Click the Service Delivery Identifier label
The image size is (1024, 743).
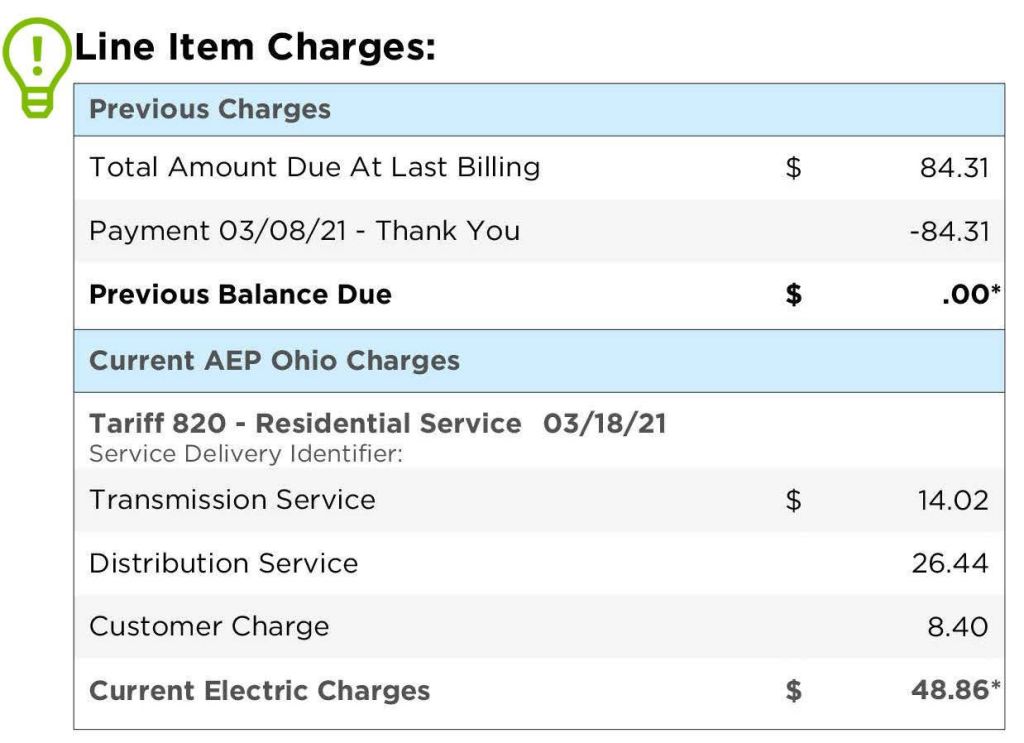[x=245, y=453]
